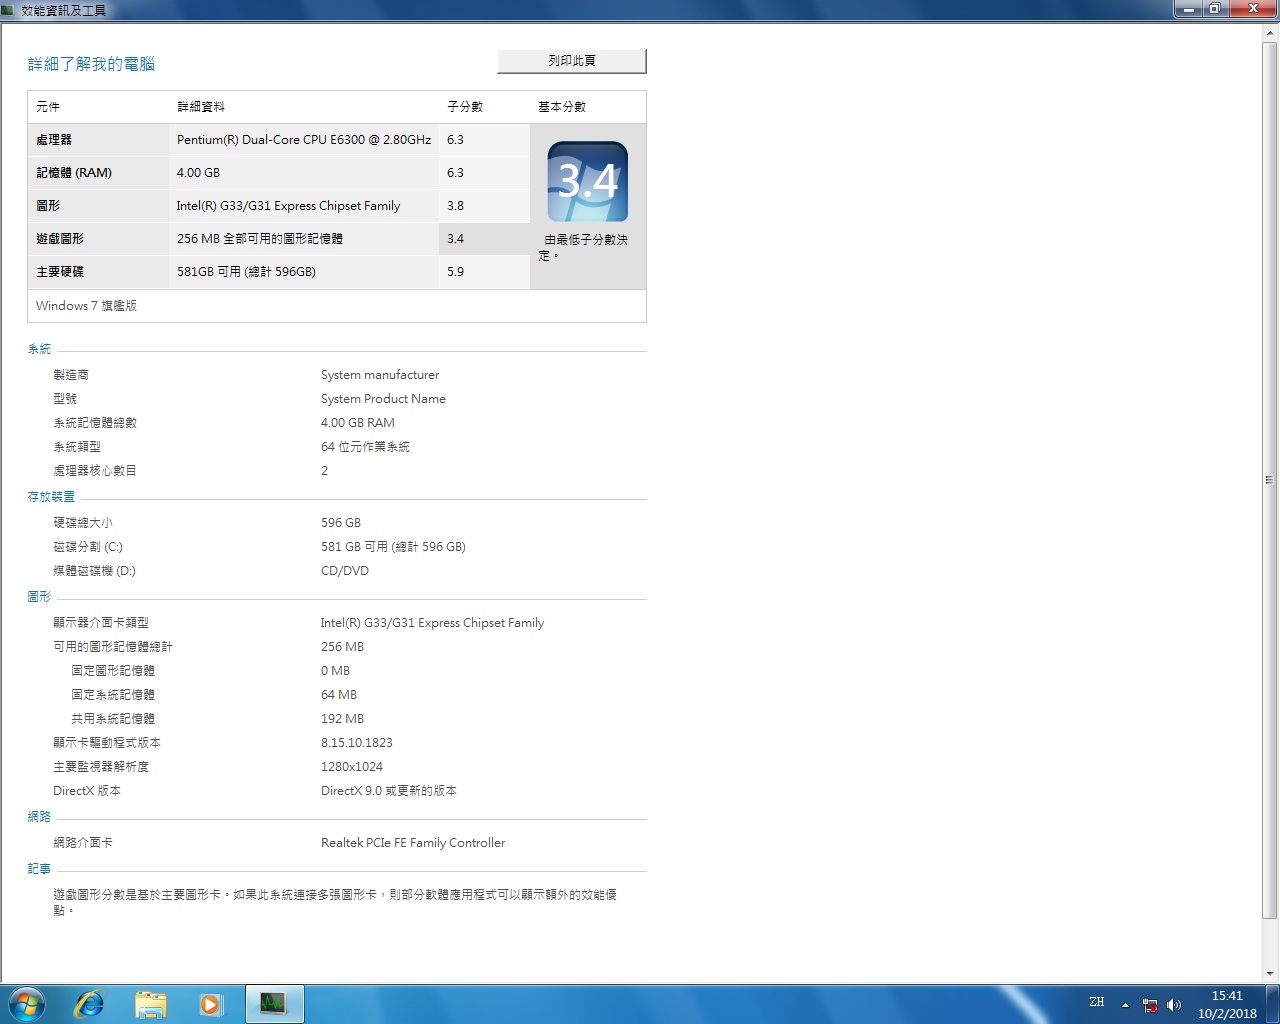Click the 由最低子分數決定 caption

point(584,247)
